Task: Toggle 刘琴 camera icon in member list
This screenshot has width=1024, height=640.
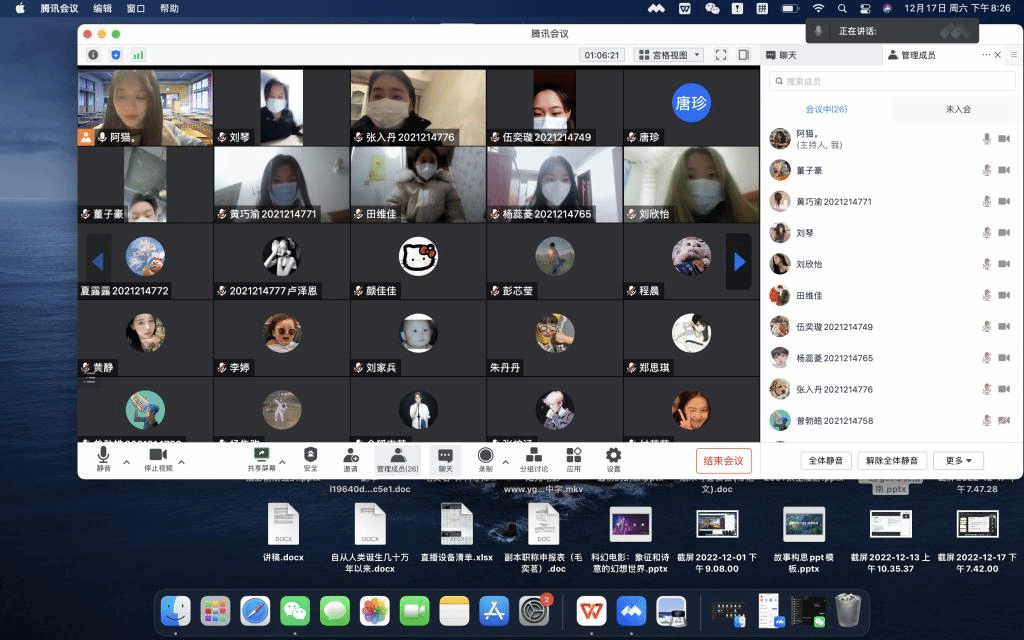Action: [x=1004, y=232]
